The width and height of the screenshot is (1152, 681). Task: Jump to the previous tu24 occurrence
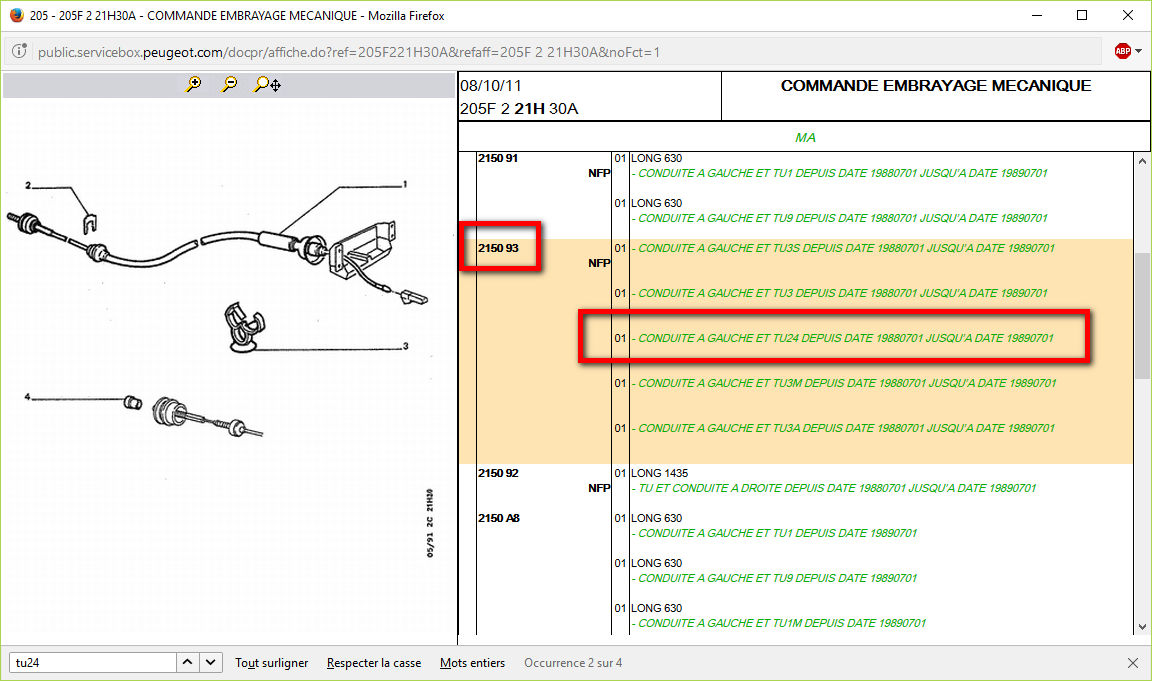pyautogui.click(x=187, y=663)
